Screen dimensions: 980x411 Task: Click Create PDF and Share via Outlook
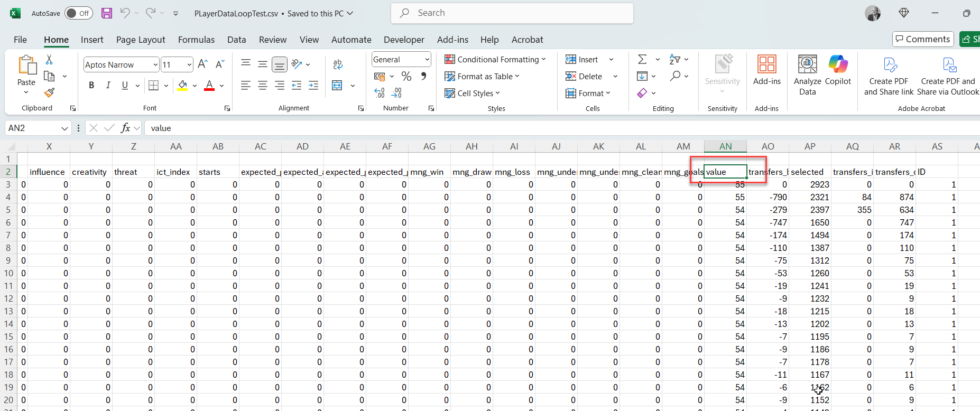pyautogui.click(x=948, y=74)
